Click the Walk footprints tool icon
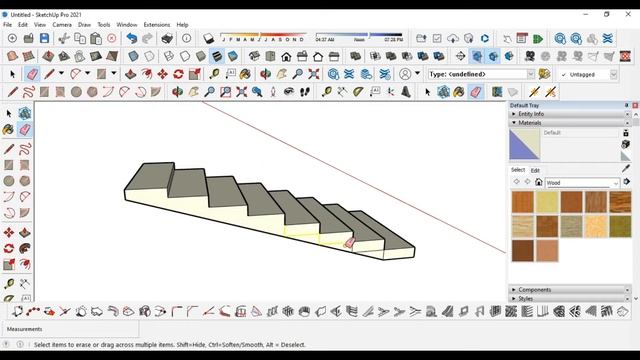This screenshot has width=640, height=360. (x=304, y=92)
